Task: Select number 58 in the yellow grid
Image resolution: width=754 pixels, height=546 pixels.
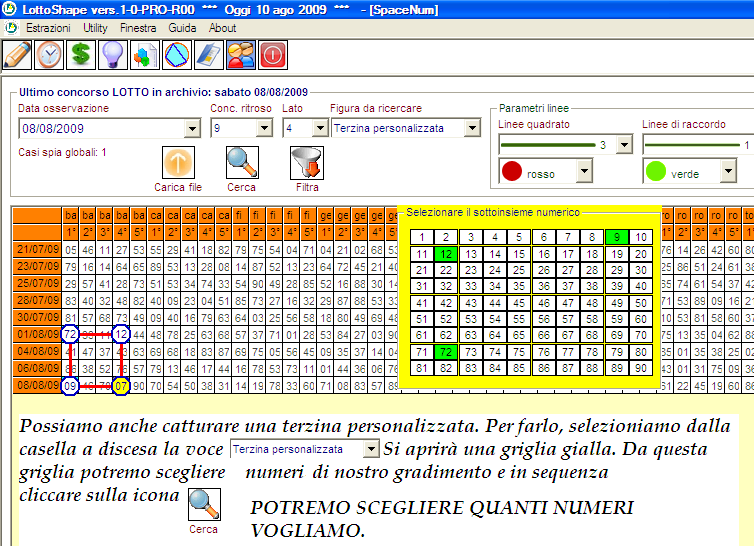Action: click(592, 319)
